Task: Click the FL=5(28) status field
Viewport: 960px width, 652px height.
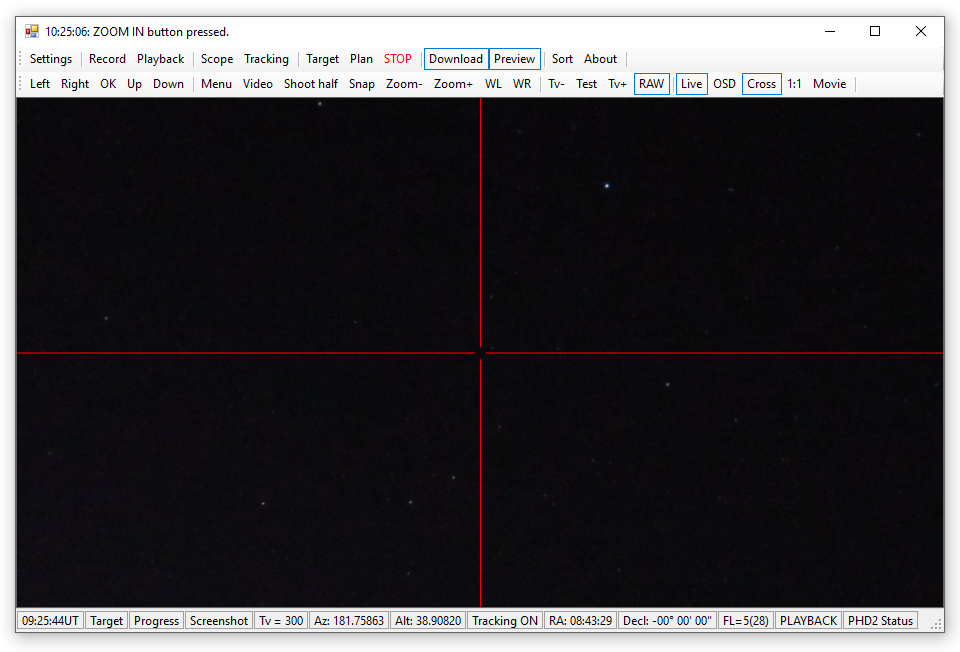Action: pos(746,621)
